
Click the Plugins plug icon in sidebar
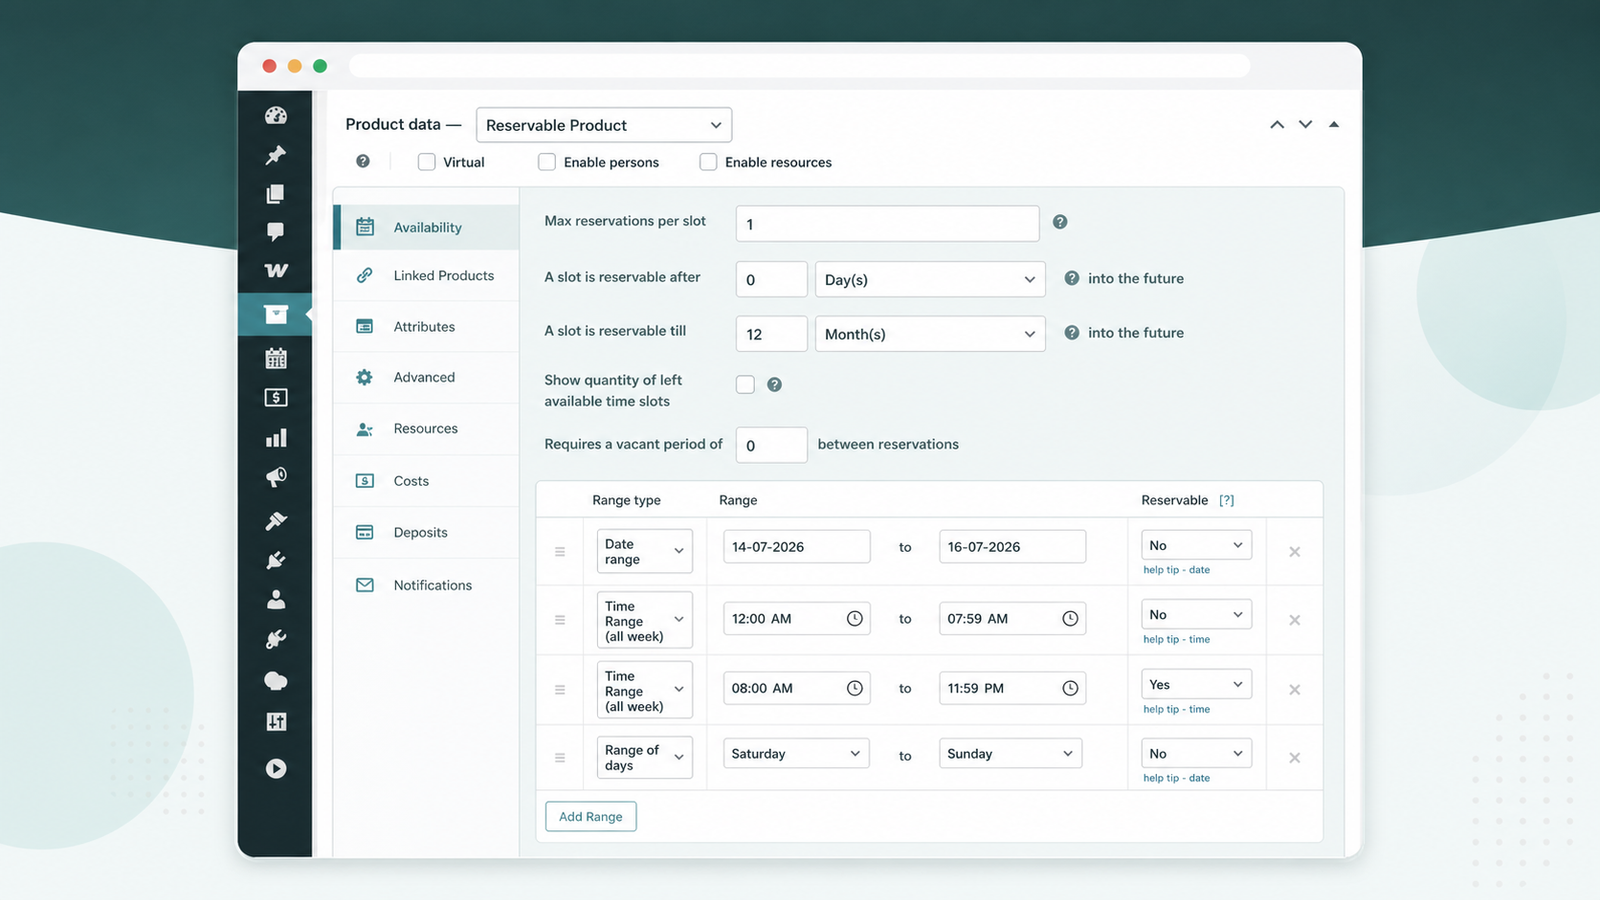click(276, 560)
